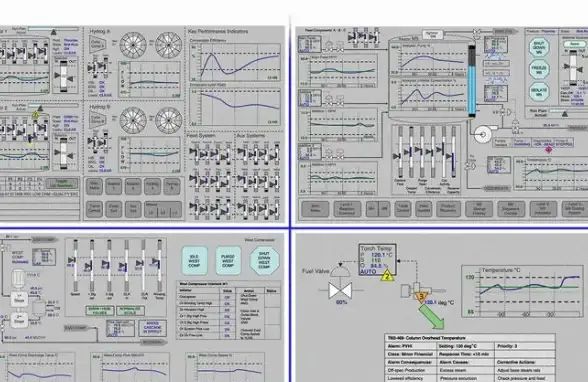Open the alarm detail table header row
Image resolution: width=588 pixels, height=382 pixels.
pos(470,338)
